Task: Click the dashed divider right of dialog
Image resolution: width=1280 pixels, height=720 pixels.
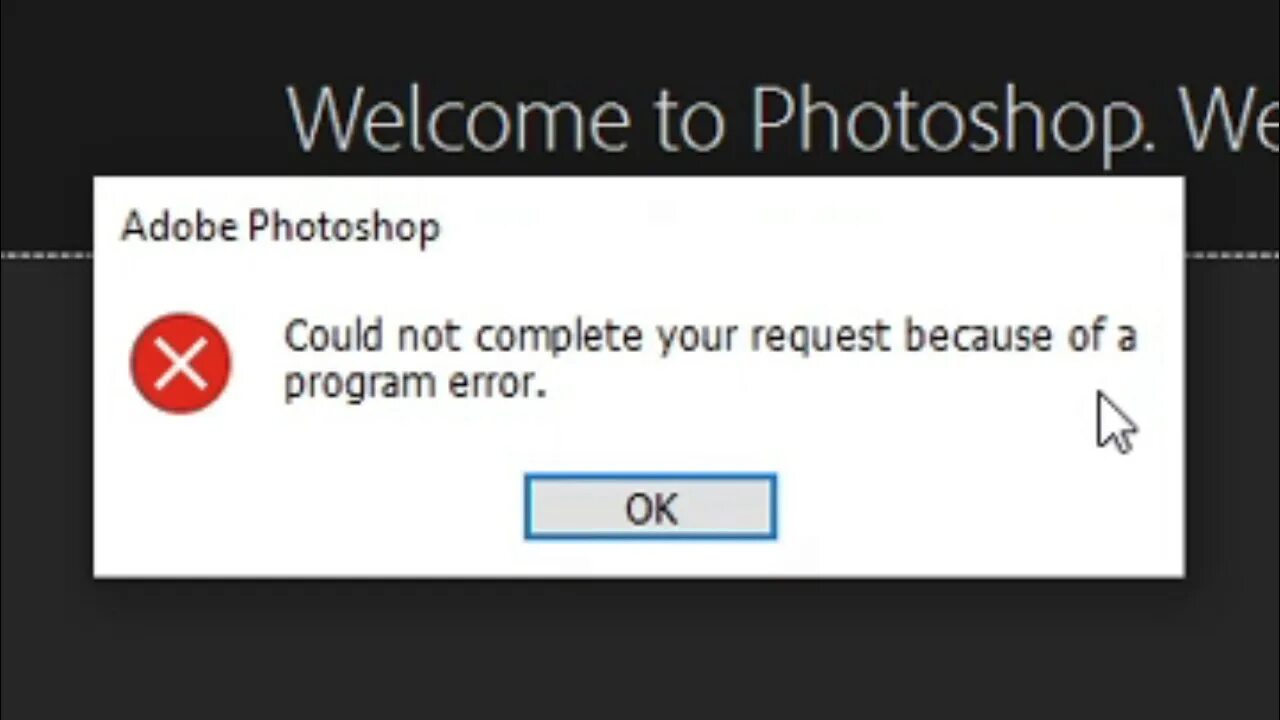Action: [1232, 255]
